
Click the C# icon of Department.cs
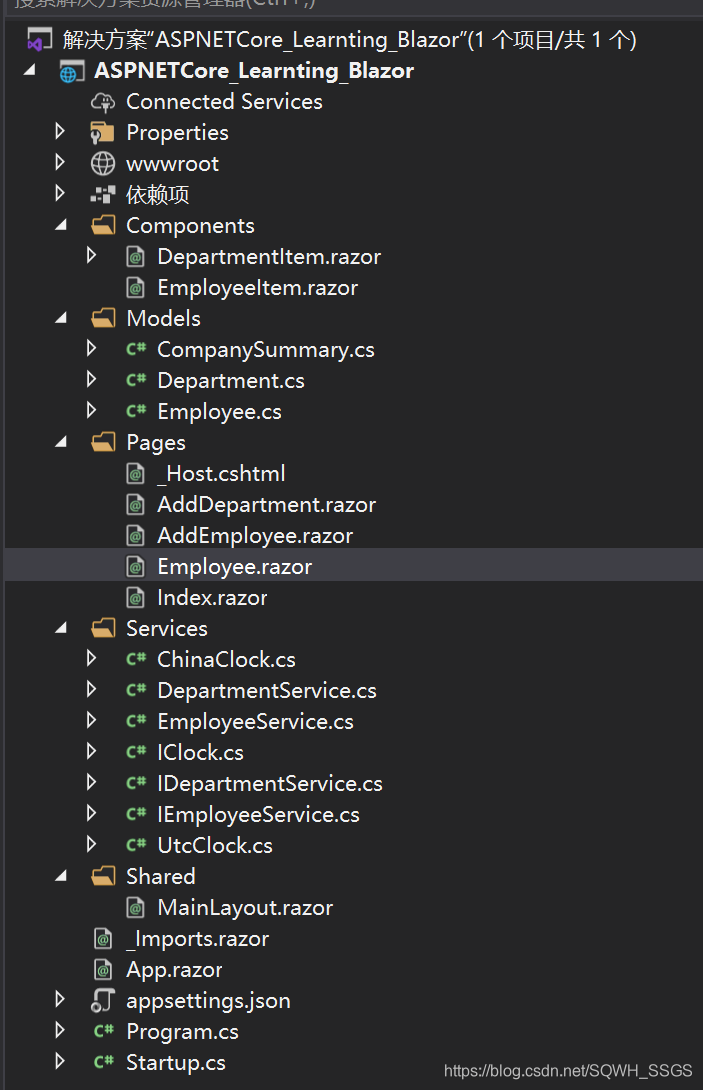pos(136,380)
